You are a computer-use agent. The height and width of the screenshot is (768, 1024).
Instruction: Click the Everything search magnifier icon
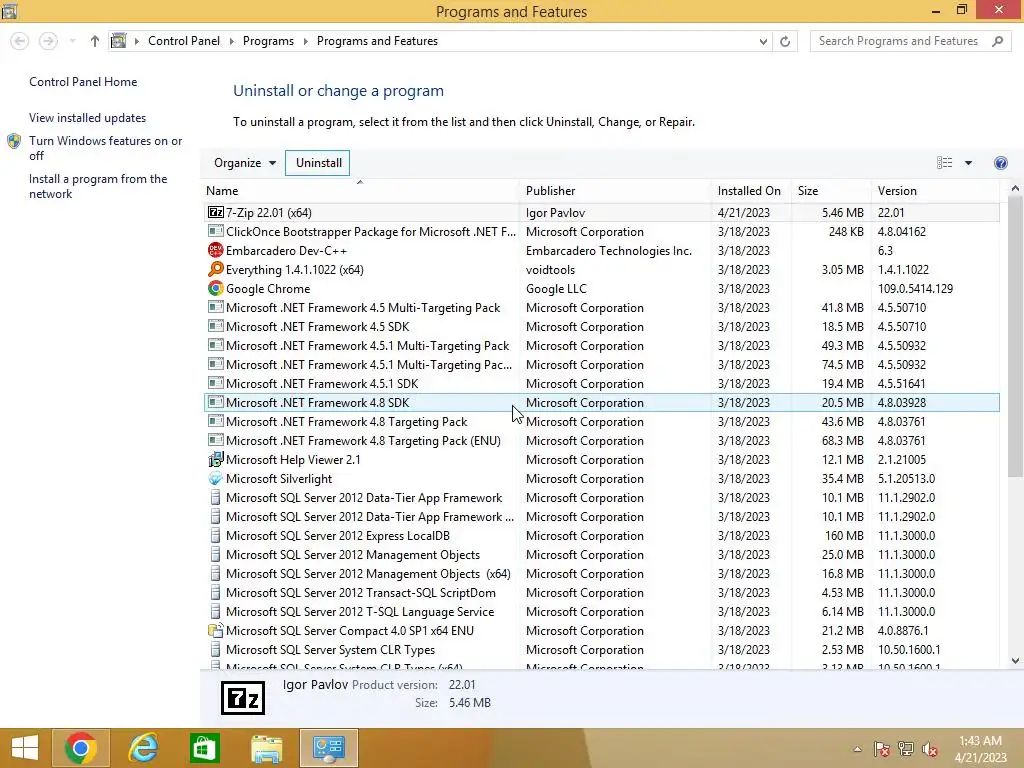216,269
